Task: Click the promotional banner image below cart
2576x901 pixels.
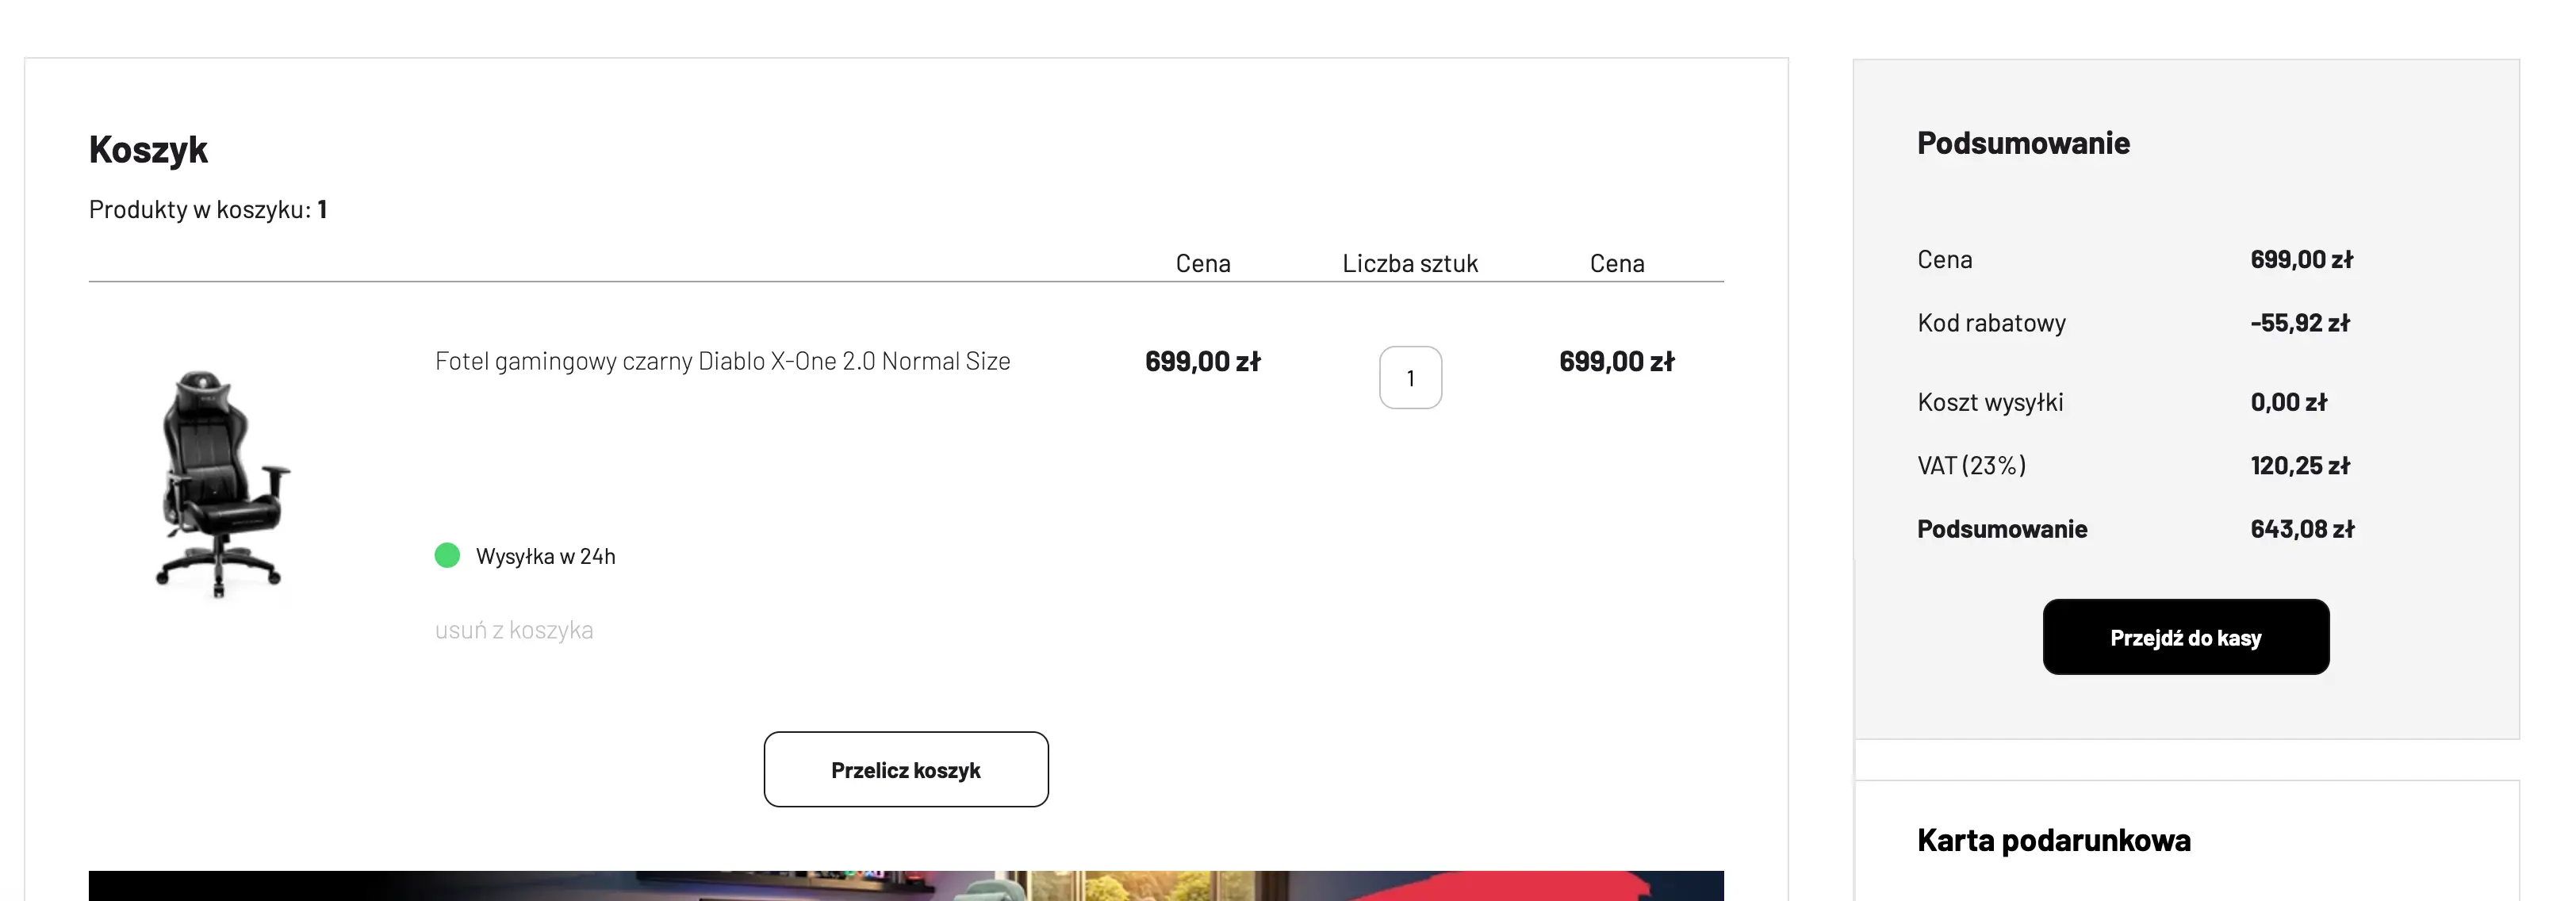Action: tap(905, 886)
